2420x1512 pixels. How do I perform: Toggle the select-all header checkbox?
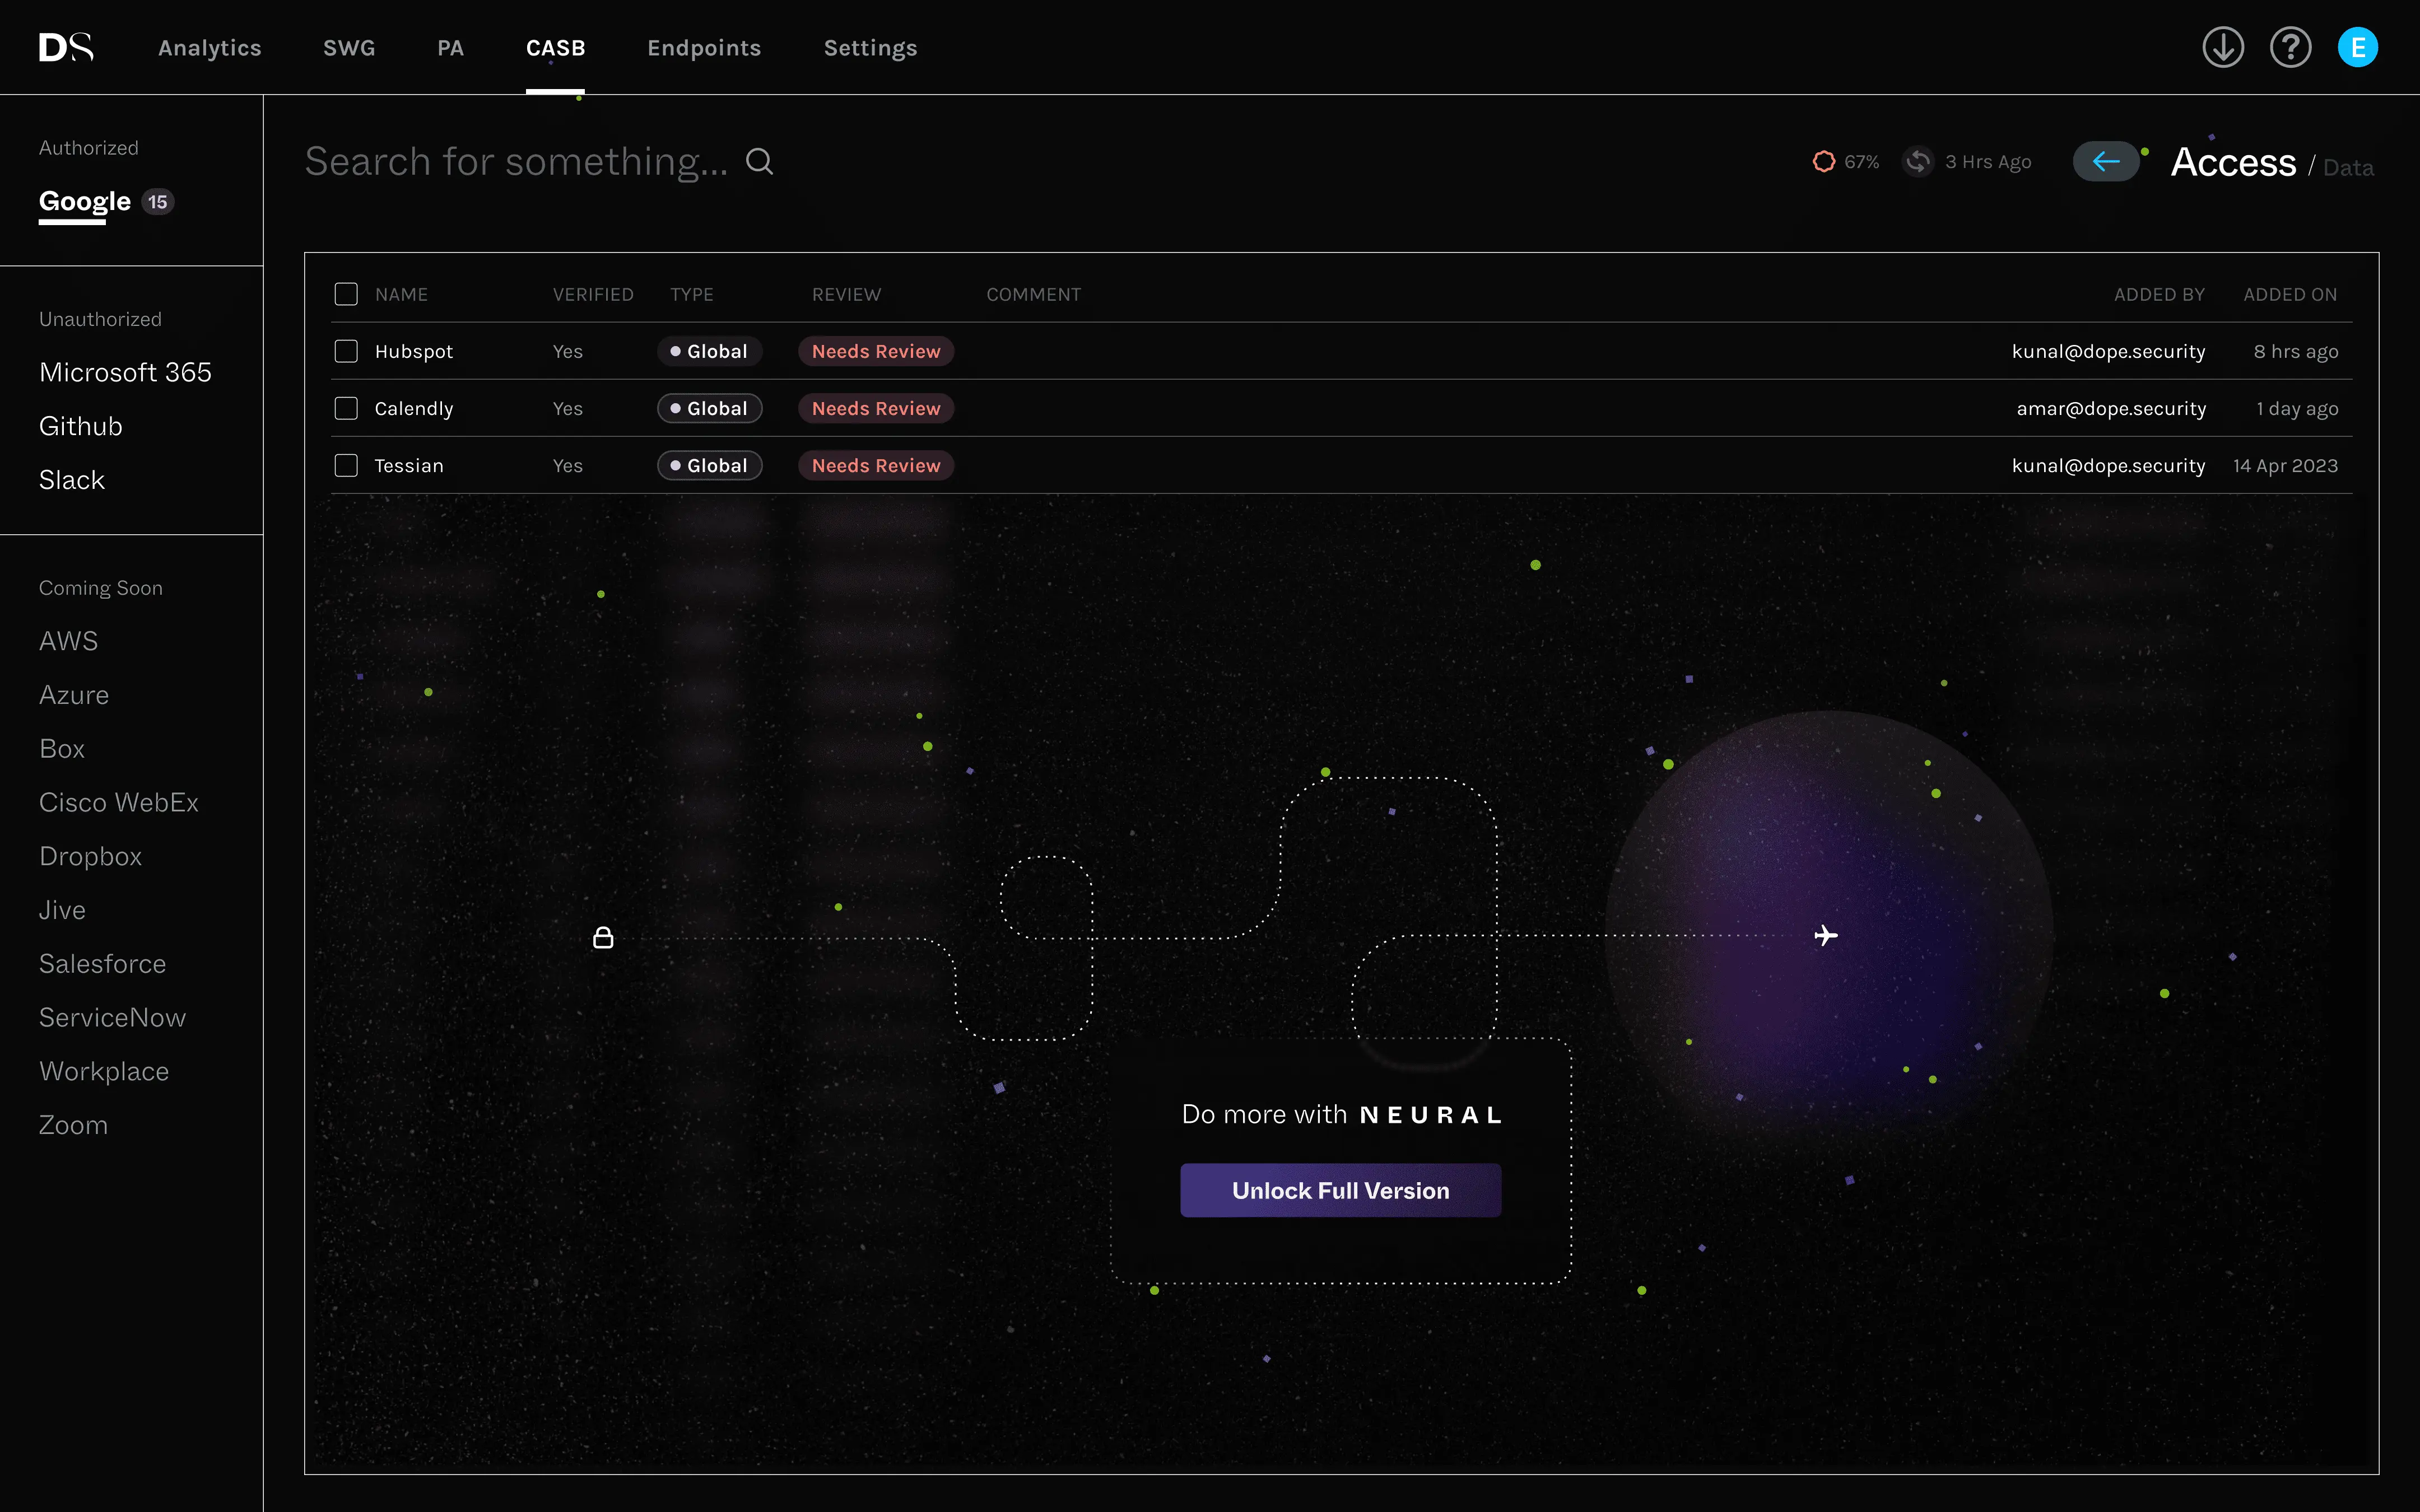pyautogui.click(x=346, y=294)
